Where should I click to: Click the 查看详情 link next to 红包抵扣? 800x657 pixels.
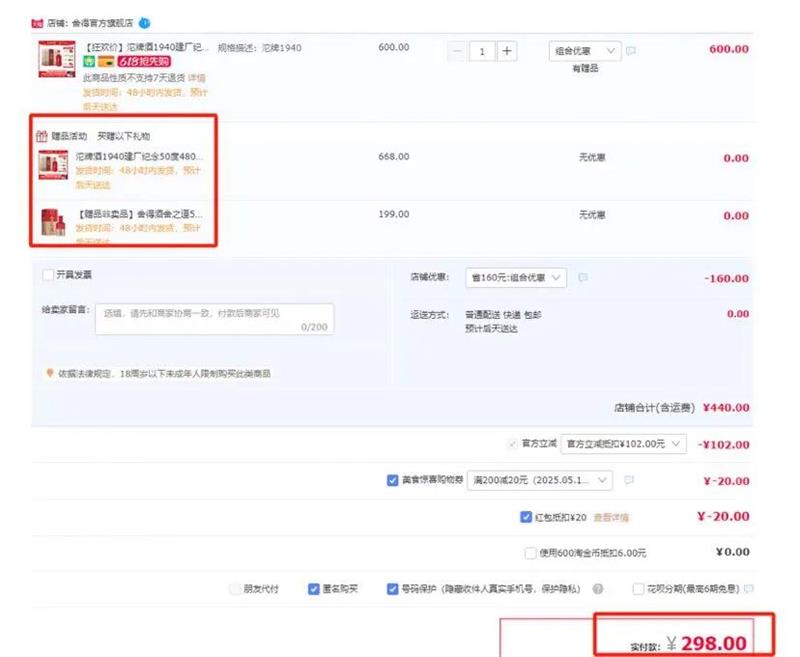point(611,517)
